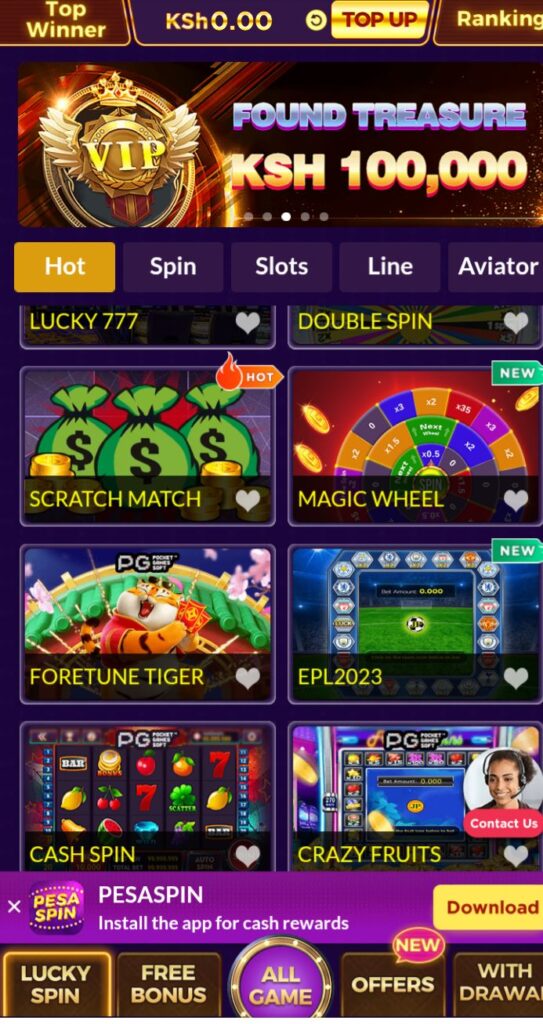Favorite the Scratch Match game heart
This screenshot has height=1024, width=543.
coord(248,501)
